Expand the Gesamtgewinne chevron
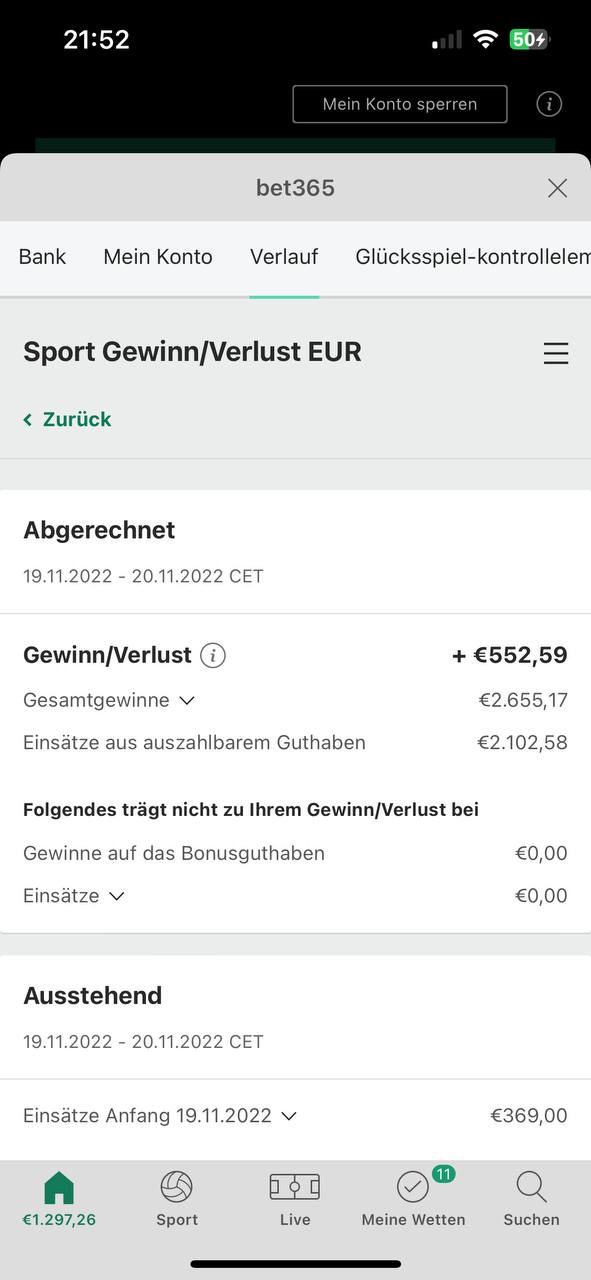This screenshot has width=591, height=1280. 186,701
